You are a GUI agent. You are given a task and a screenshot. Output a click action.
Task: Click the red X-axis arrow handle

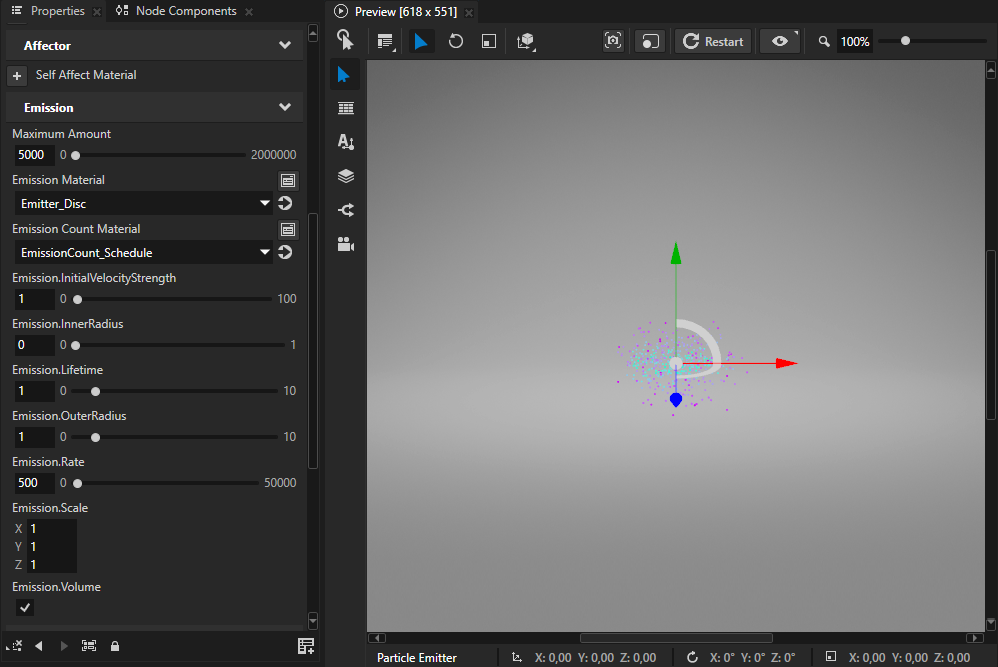pos(787,363)
